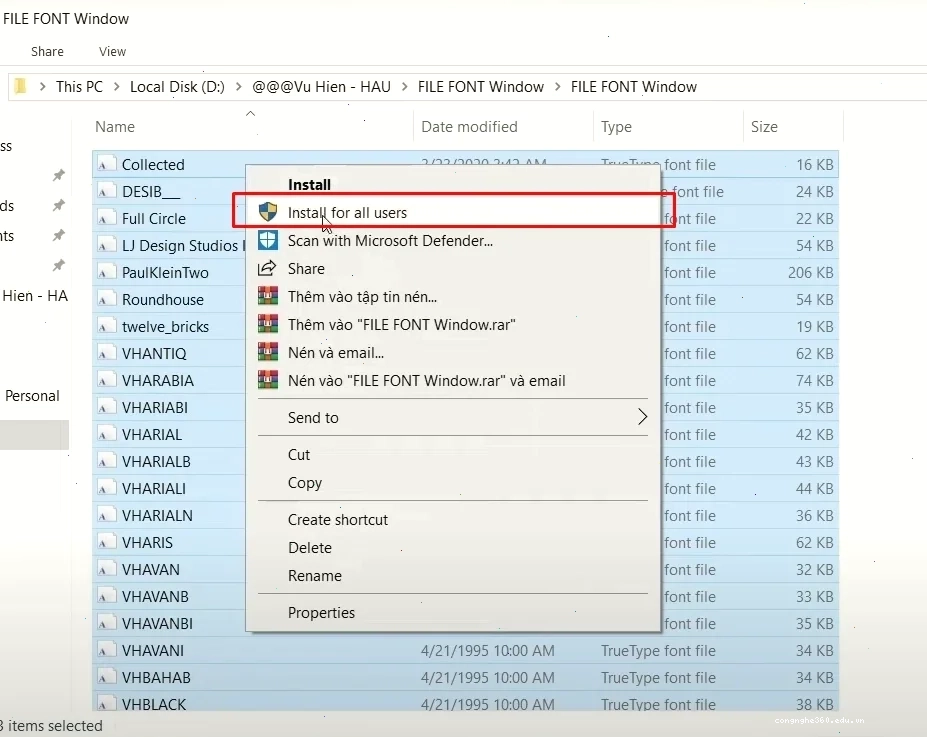Click the shield icon beside Install for all users
927x737 pixels.
click(x=268, y=212)
